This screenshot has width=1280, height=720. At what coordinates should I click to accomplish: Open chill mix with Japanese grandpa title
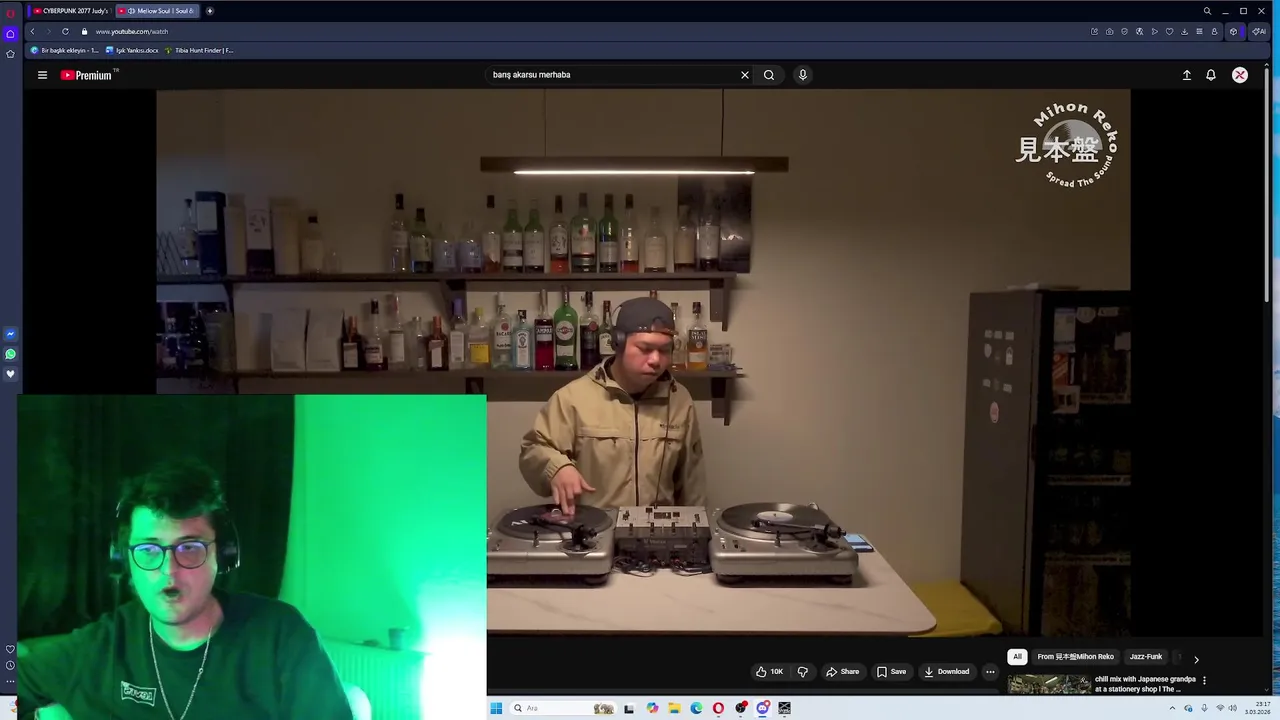pos(1145,684)
